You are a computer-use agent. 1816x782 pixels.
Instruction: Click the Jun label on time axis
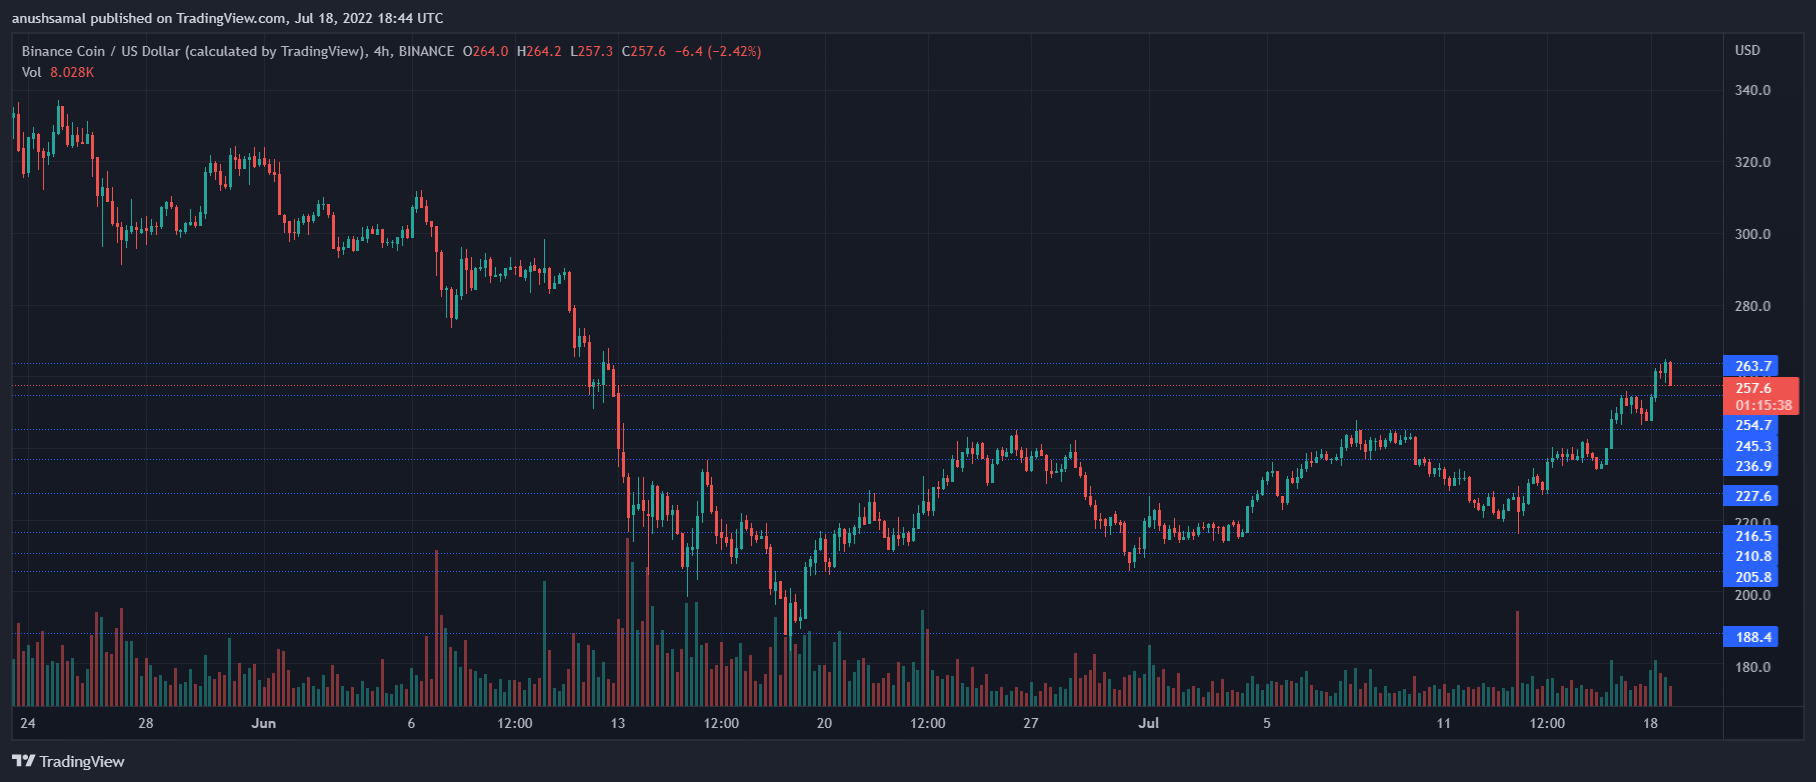click(x=264, y=723)
